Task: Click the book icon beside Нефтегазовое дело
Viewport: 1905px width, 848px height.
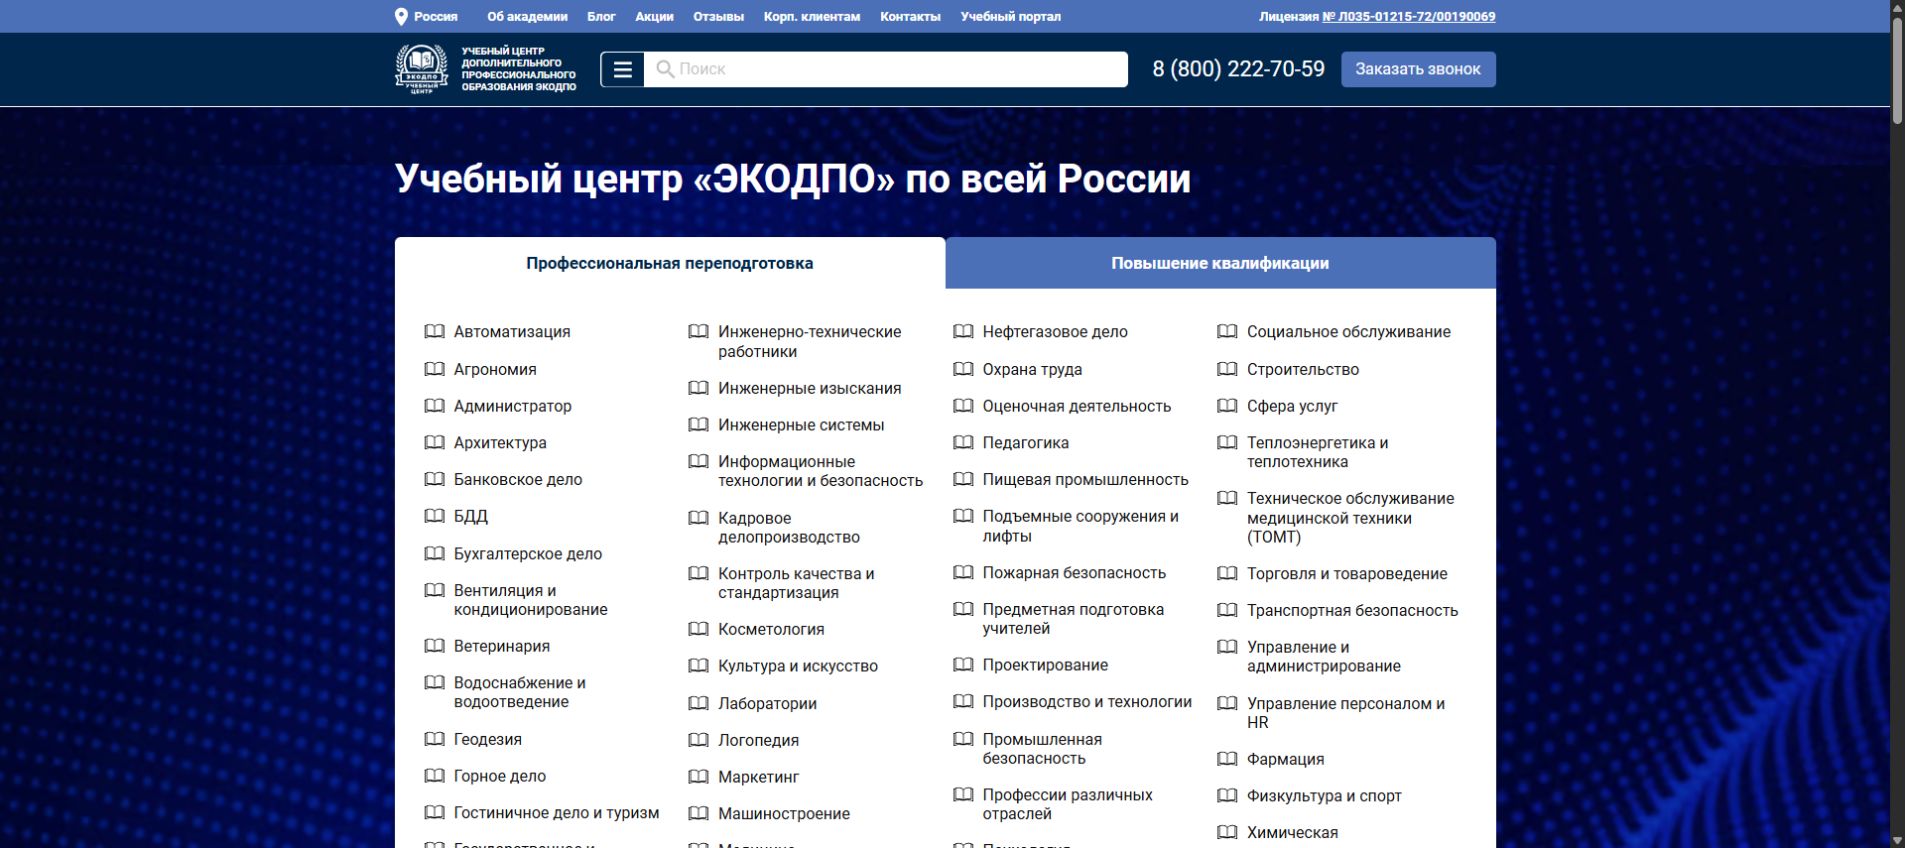Action: [x=963, y=331]
